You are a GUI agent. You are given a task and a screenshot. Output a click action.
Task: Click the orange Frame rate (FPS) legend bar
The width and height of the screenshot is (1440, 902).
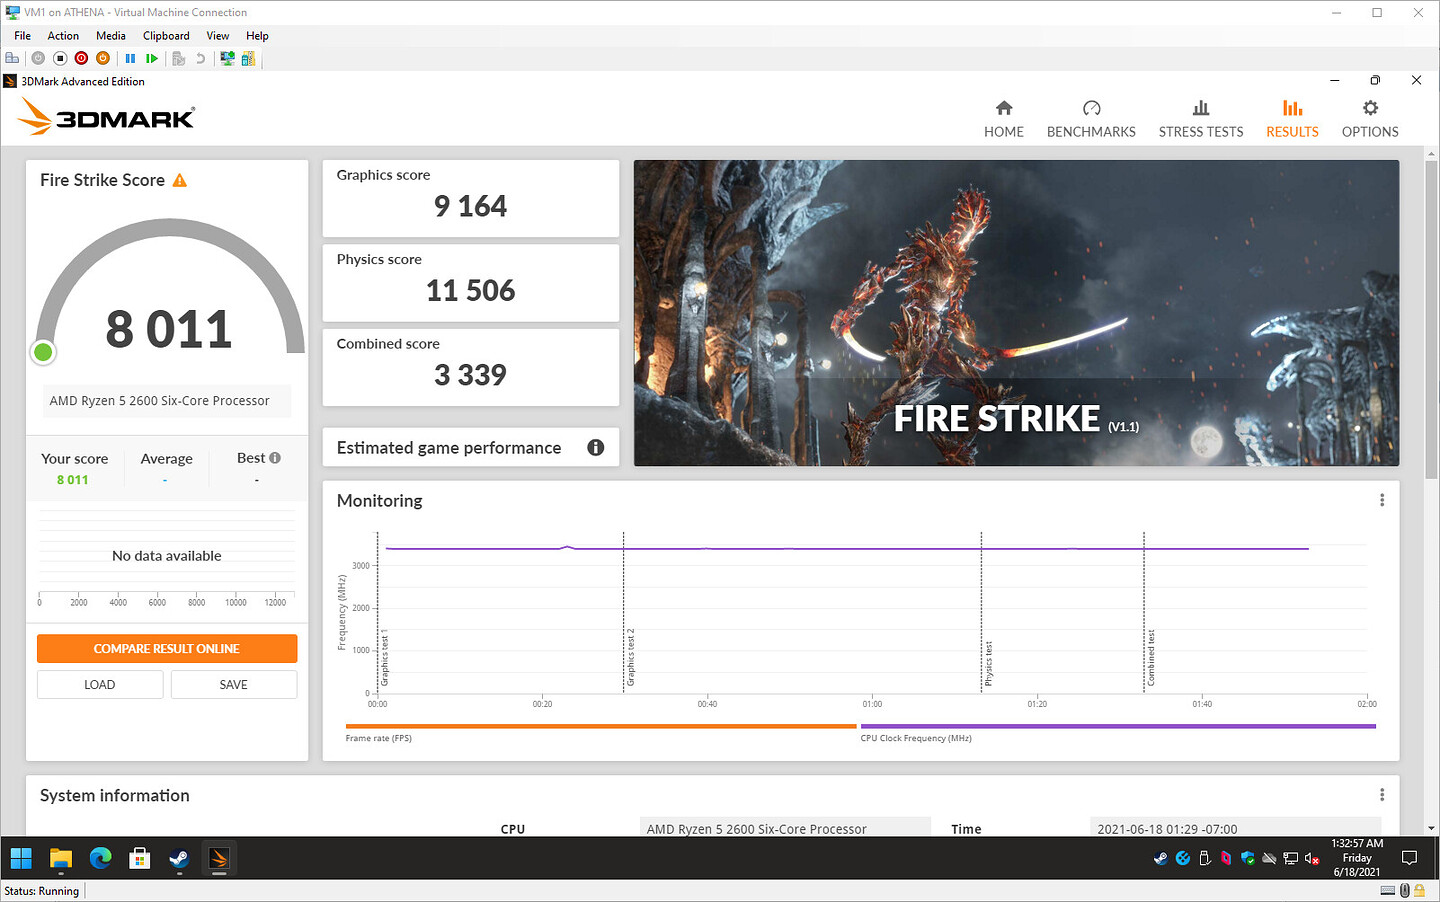(601, 726)
